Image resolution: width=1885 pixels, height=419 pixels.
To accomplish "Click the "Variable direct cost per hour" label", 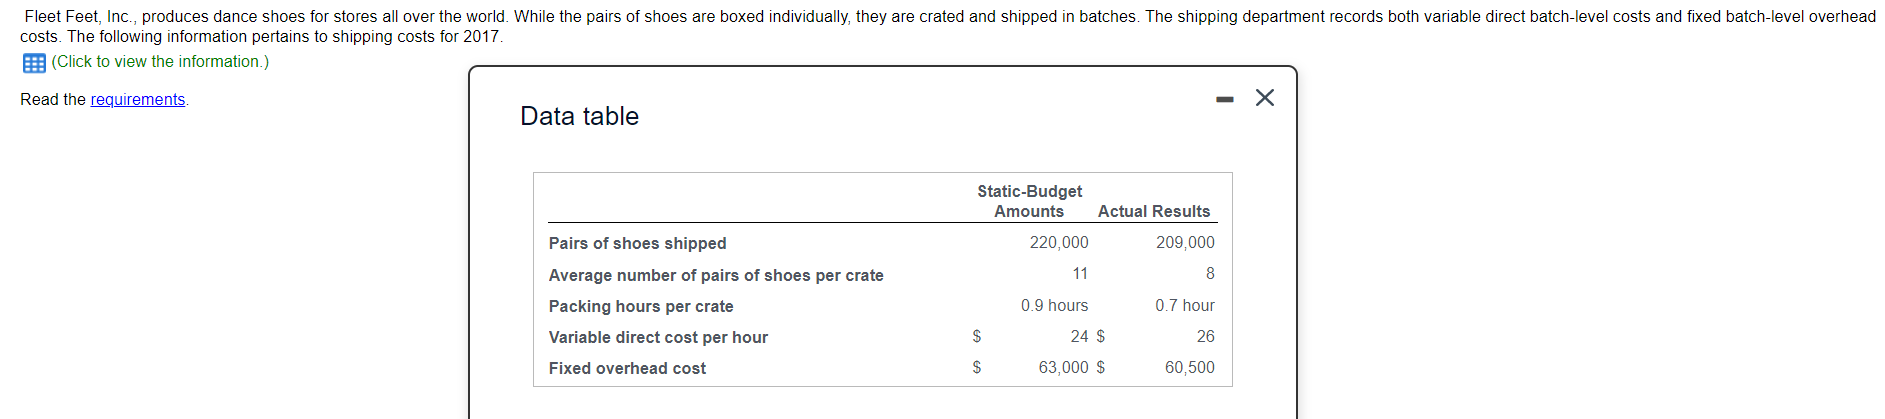I will (x=658, y=338).
